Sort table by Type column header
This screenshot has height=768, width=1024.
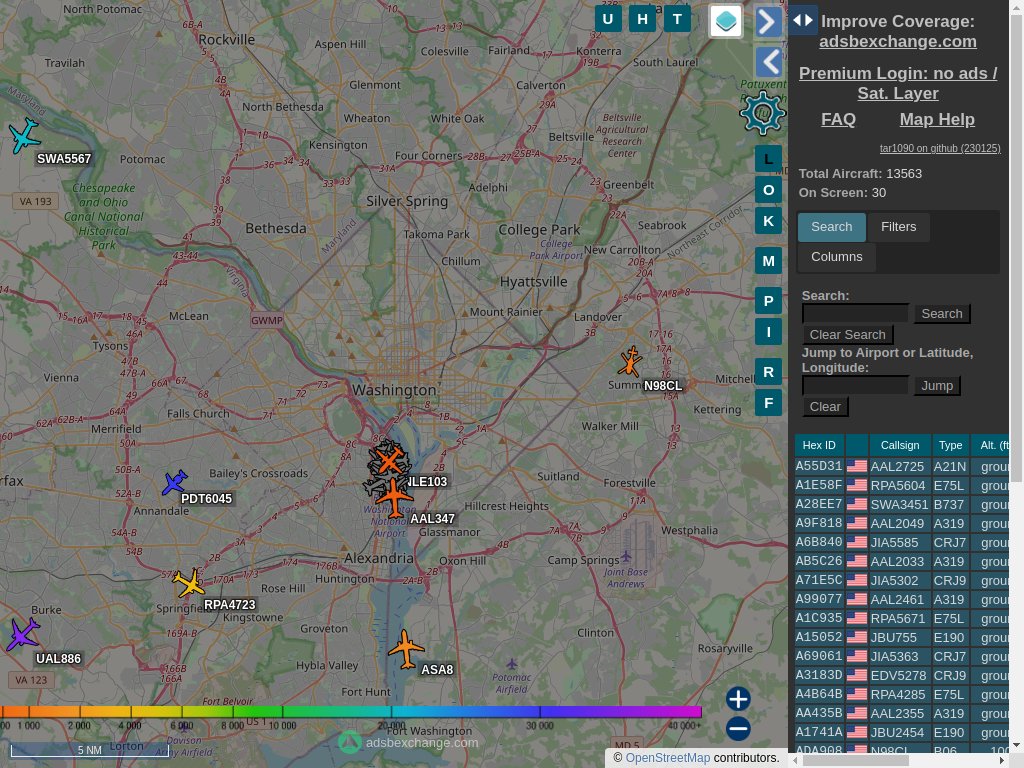(950, 445)
